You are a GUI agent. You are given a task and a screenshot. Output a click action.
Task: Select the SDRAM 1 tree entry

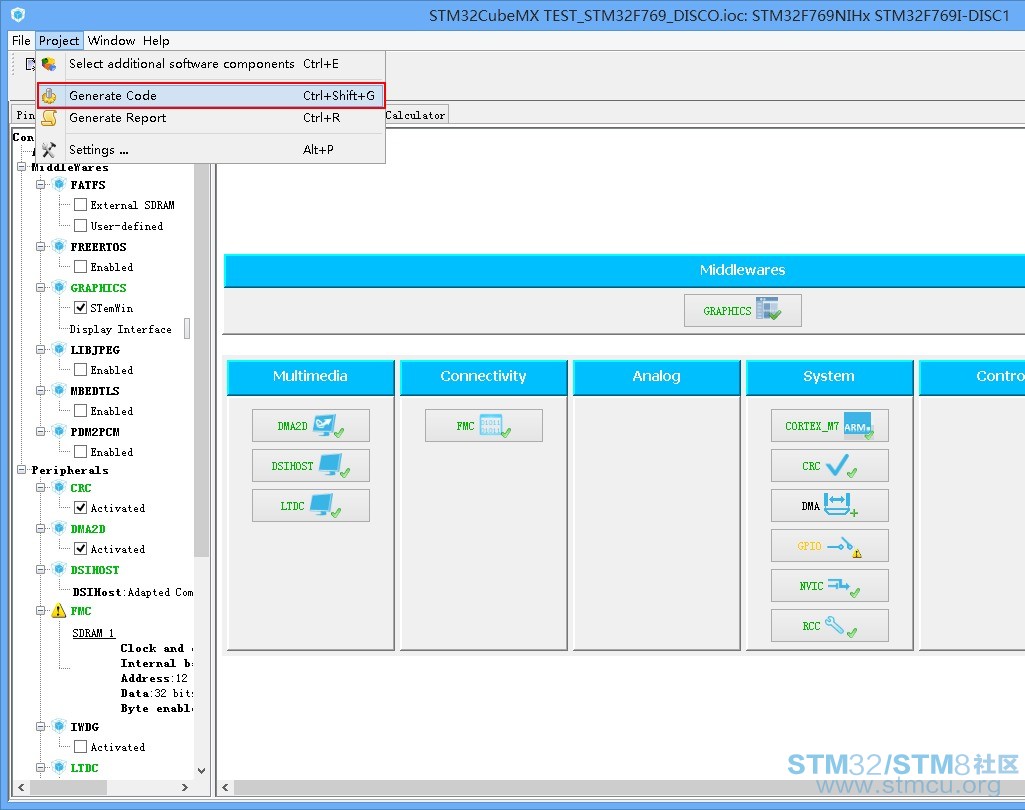93,633
